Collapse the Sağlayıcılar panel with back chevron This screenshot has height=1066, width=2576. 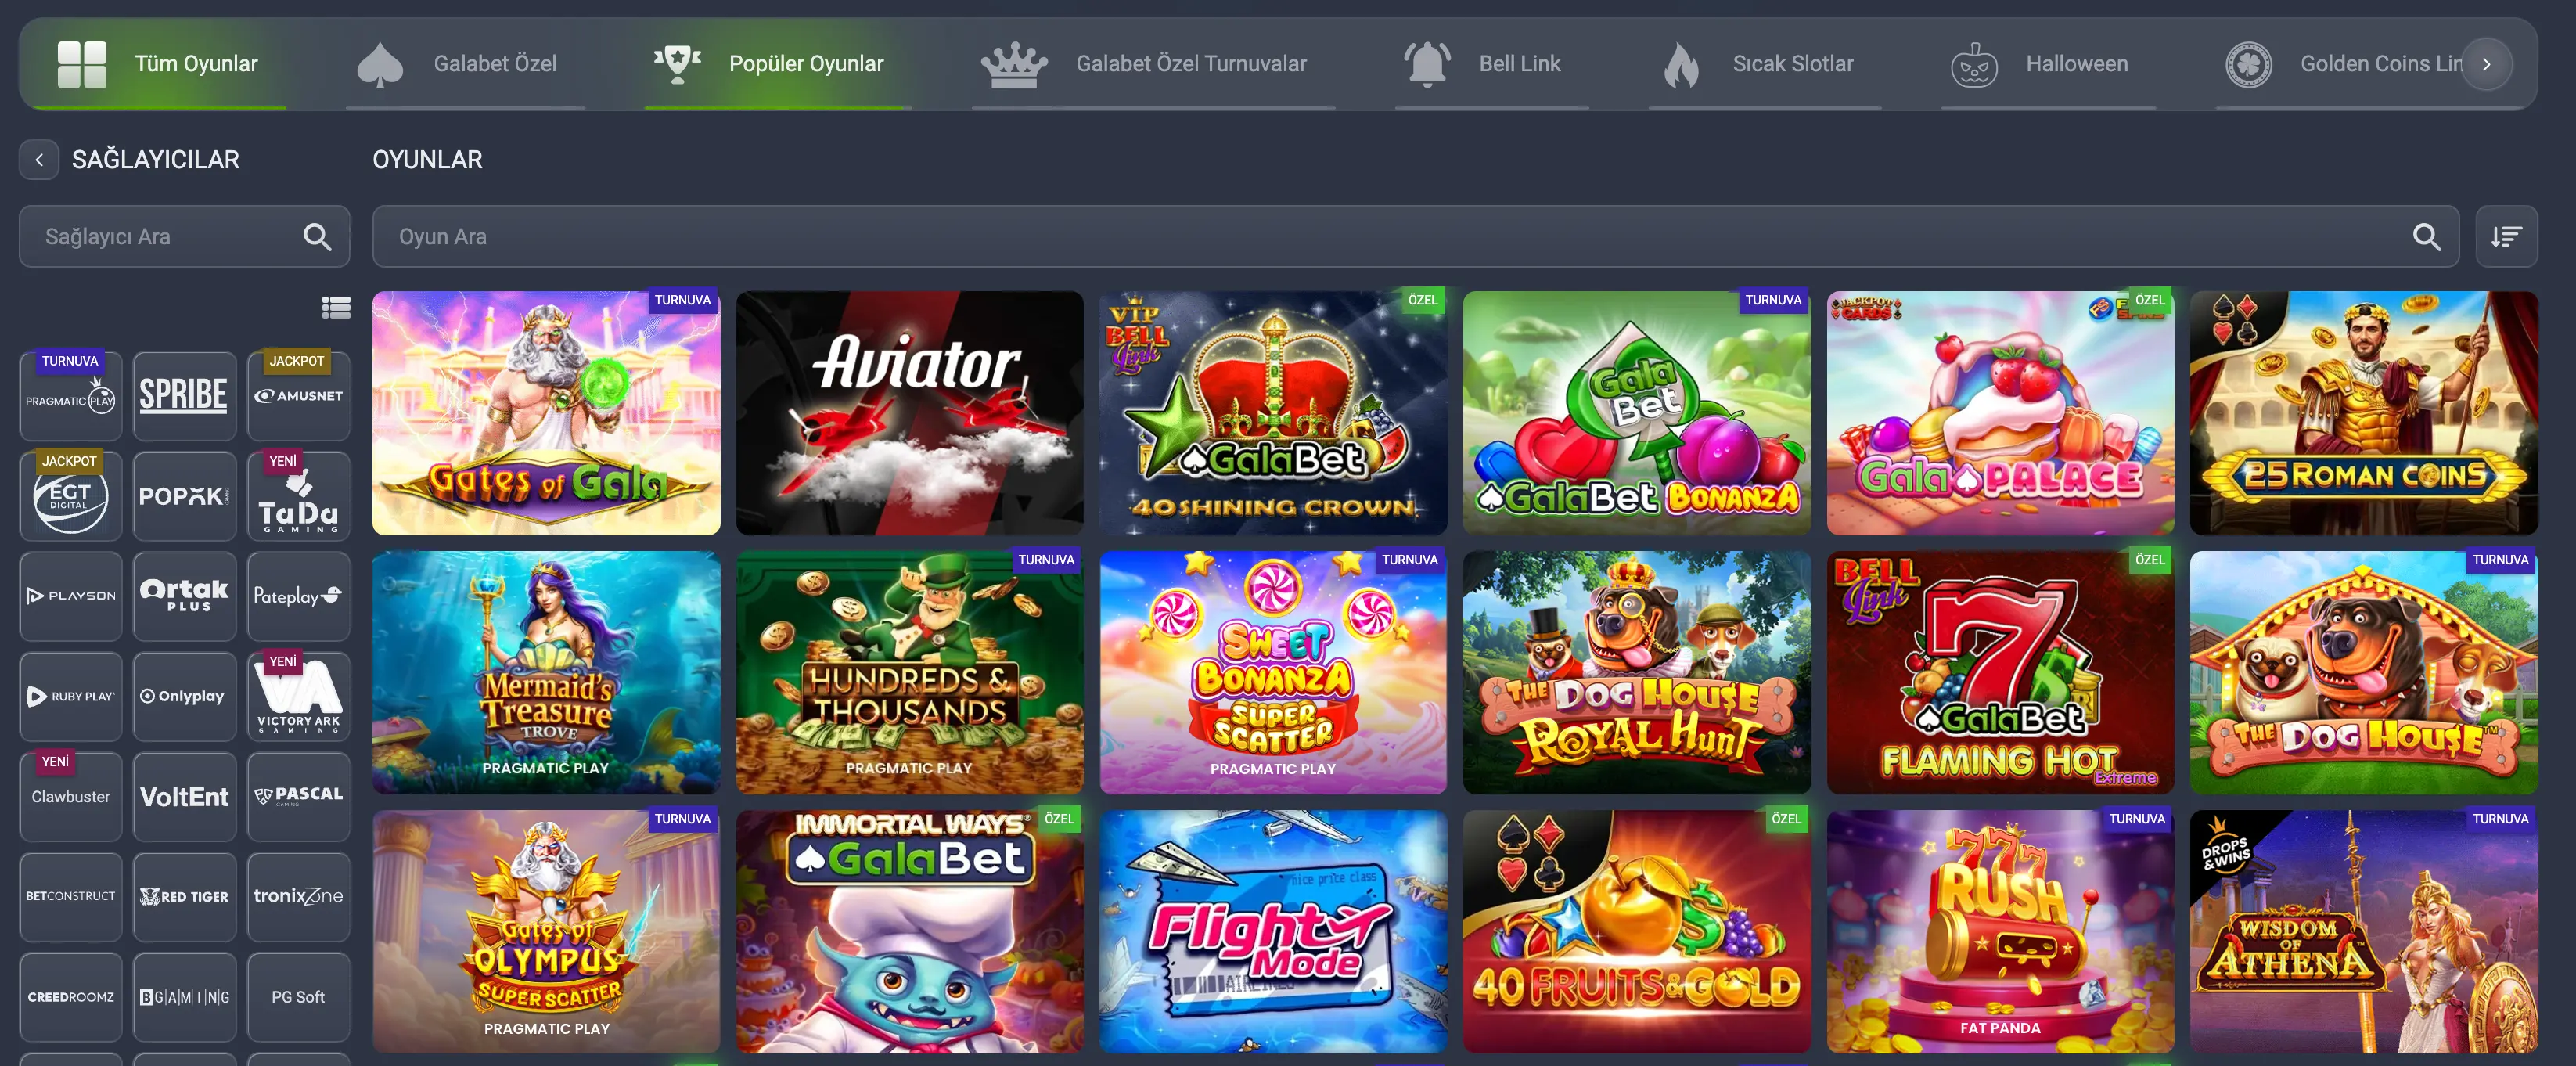point(39,160)
